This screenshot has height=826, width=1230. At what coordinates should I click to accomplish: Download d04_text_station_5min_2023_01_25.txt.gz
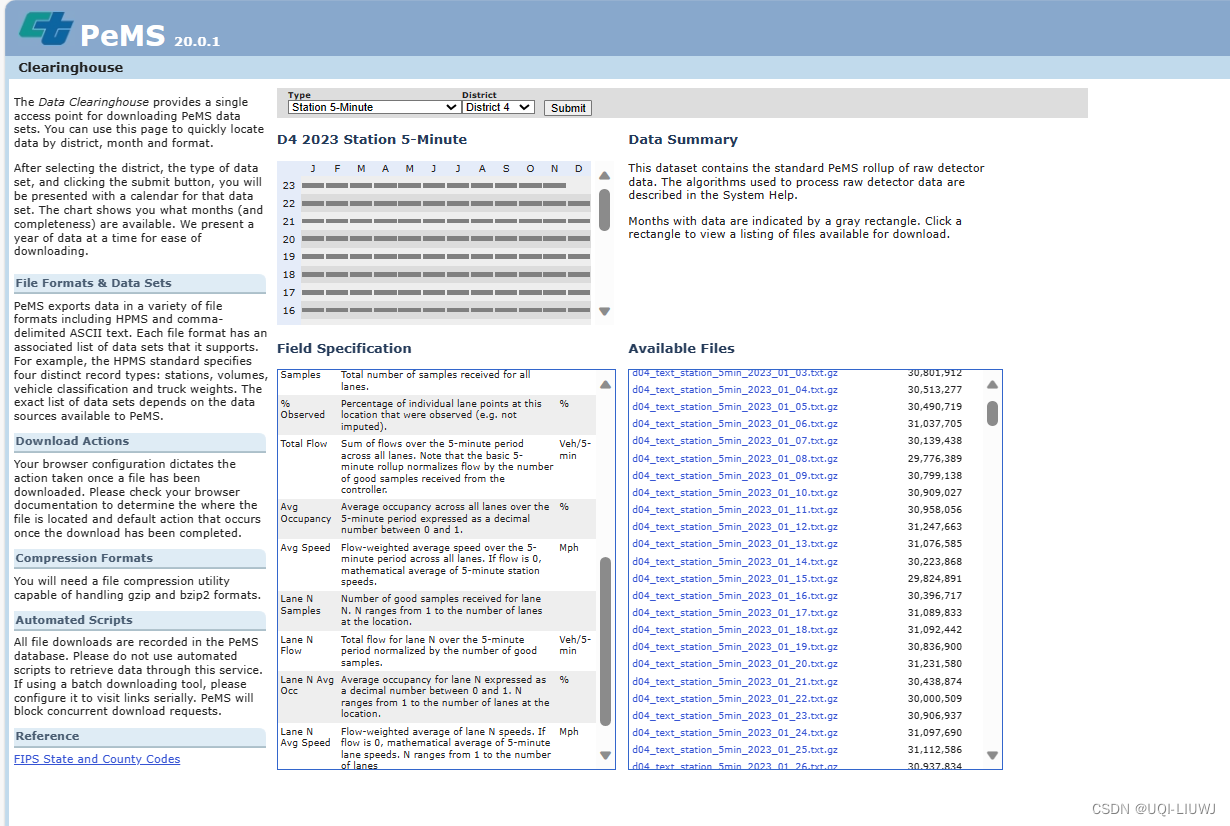pyautogui.click(x=735, y=750)
